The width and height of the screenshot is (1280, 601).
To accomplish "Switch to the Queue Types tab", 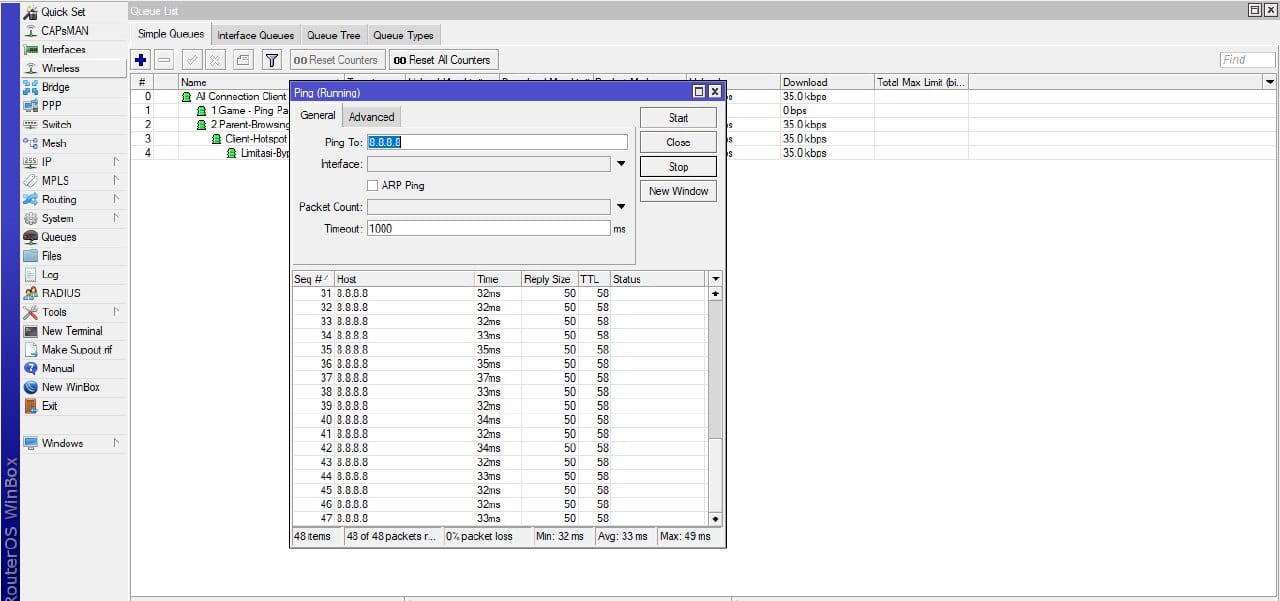I will pyautogui.click(x=404, y=35).
